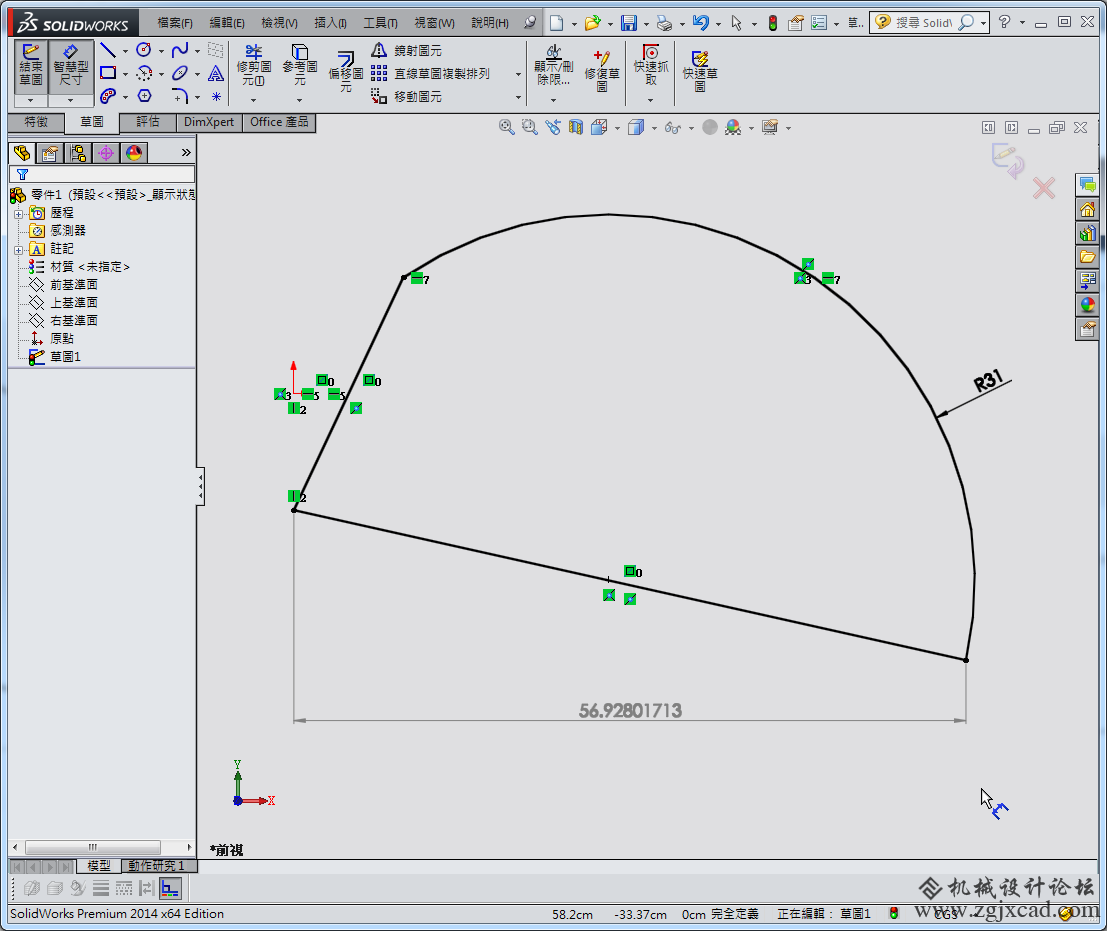The width and height of the screenshot is (1107, 931).
Task: Switch to the 特徵 (Features) tab
Action: (x=36, y=122)
